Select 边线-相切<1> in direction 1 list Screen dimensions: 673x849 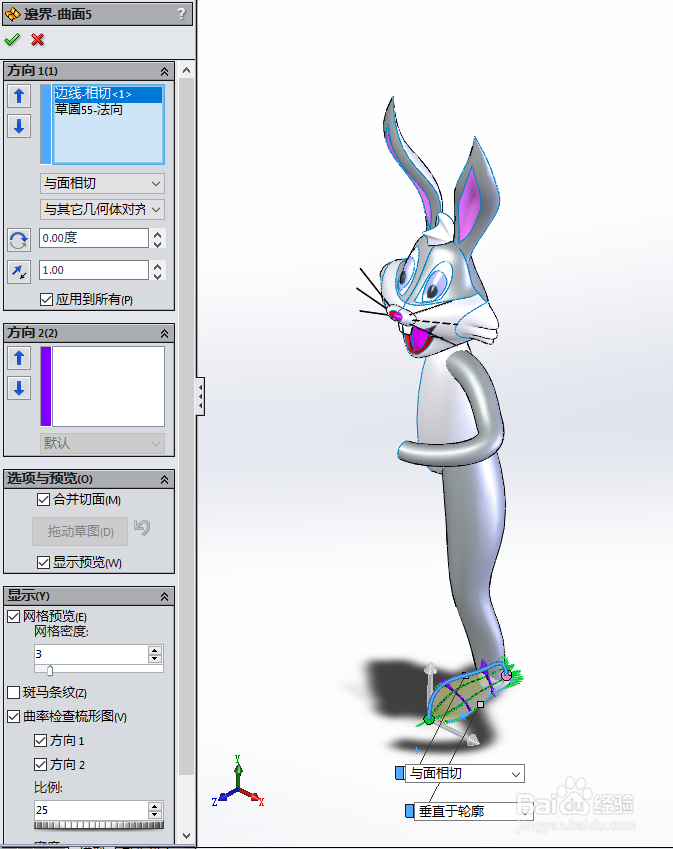tap(108, 94)
